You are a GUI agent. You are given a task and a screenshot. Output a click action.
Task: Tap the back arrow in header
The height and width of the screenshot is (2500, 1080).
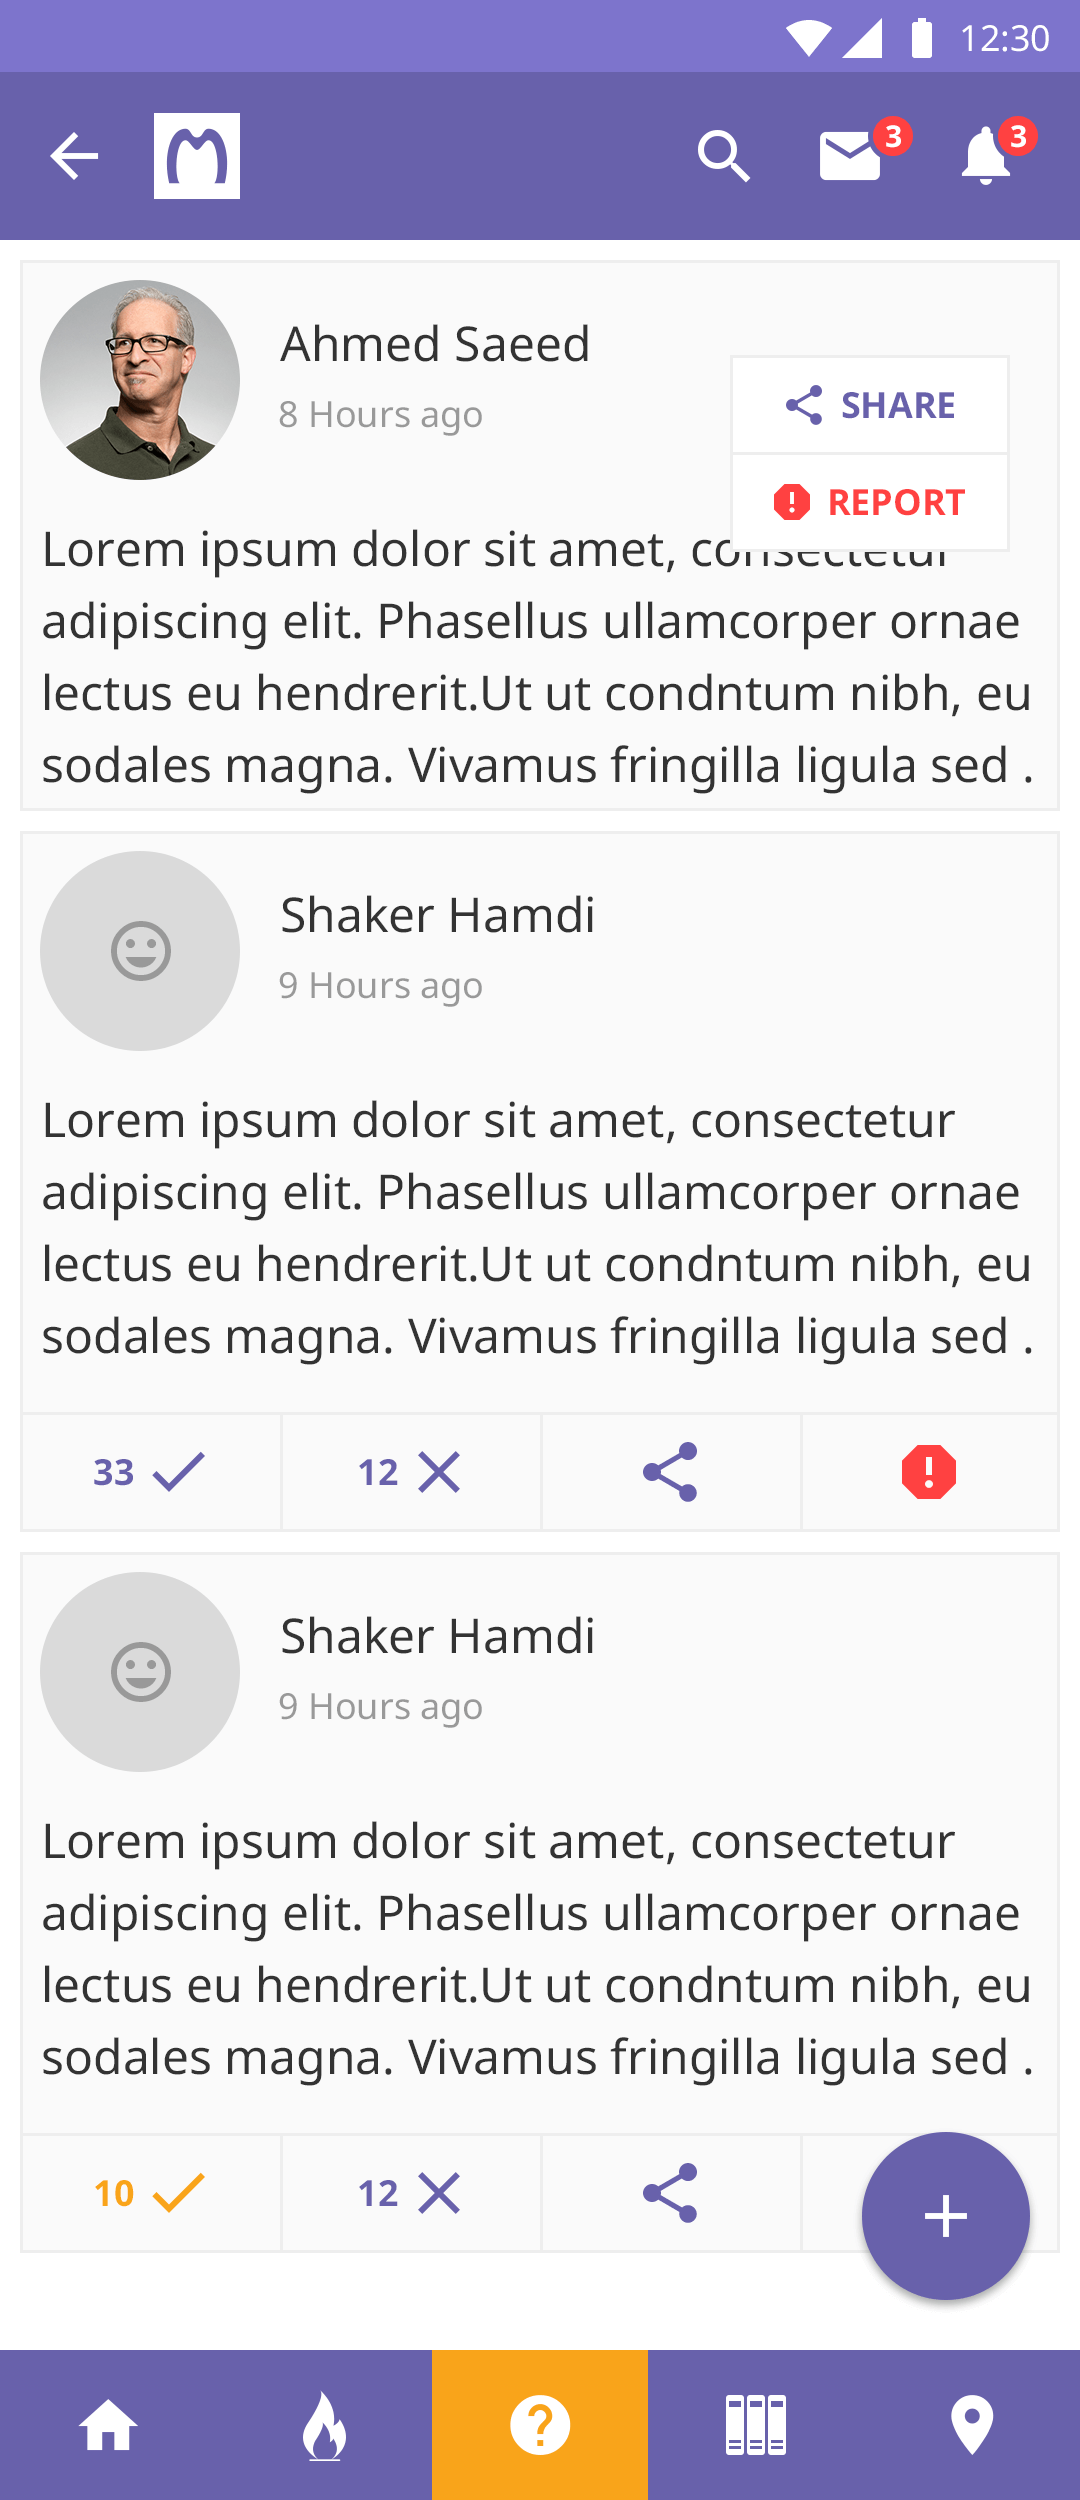pos(74,157)
